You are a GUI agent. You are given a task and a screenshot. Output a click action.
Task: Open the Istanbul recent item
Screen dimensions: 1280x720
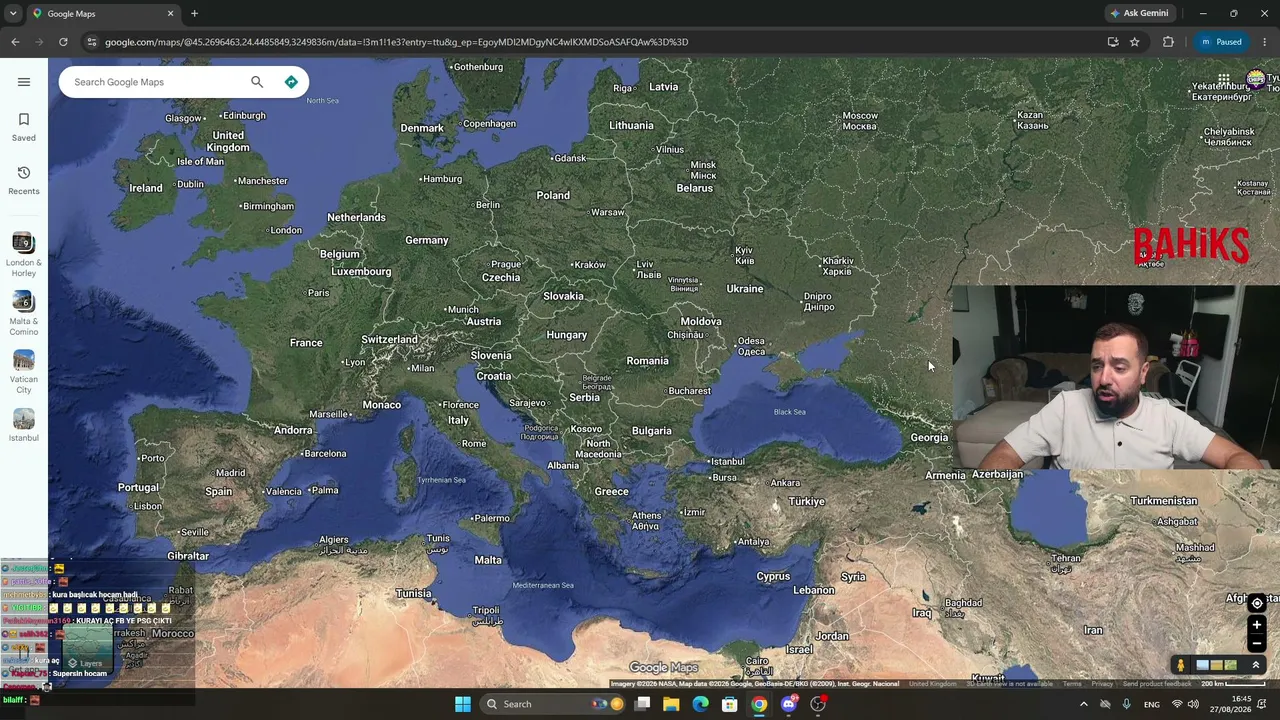tap(24, 425)
